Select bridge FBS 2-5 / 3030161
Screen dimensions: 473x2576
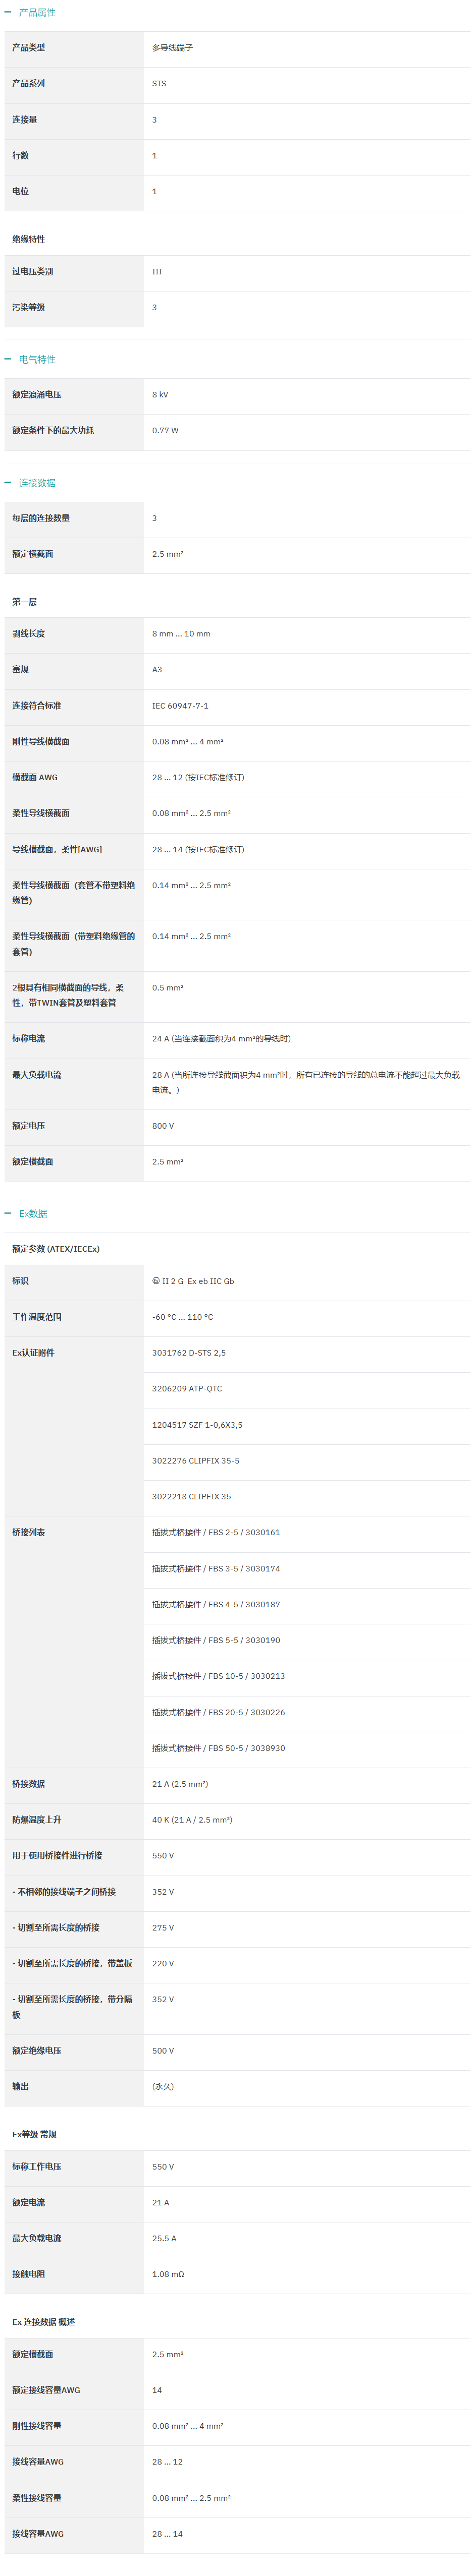tap(216, 1533)
